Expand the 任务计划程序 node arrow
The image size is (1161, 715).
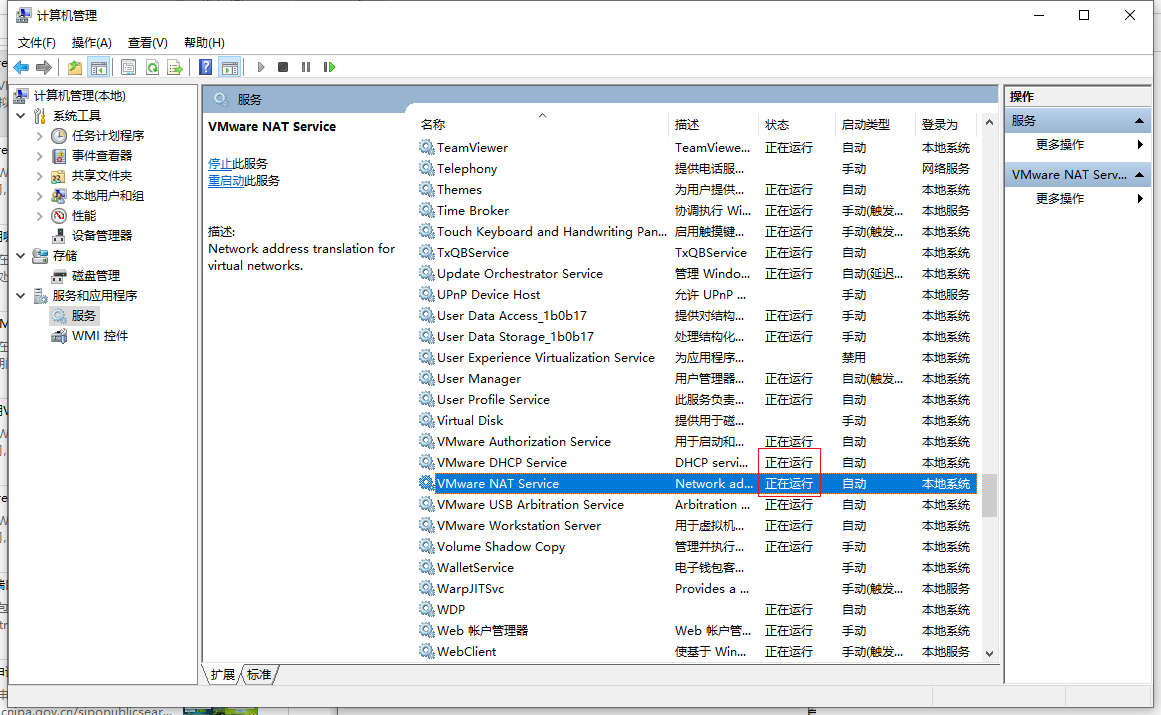click(x=39, y=135)
